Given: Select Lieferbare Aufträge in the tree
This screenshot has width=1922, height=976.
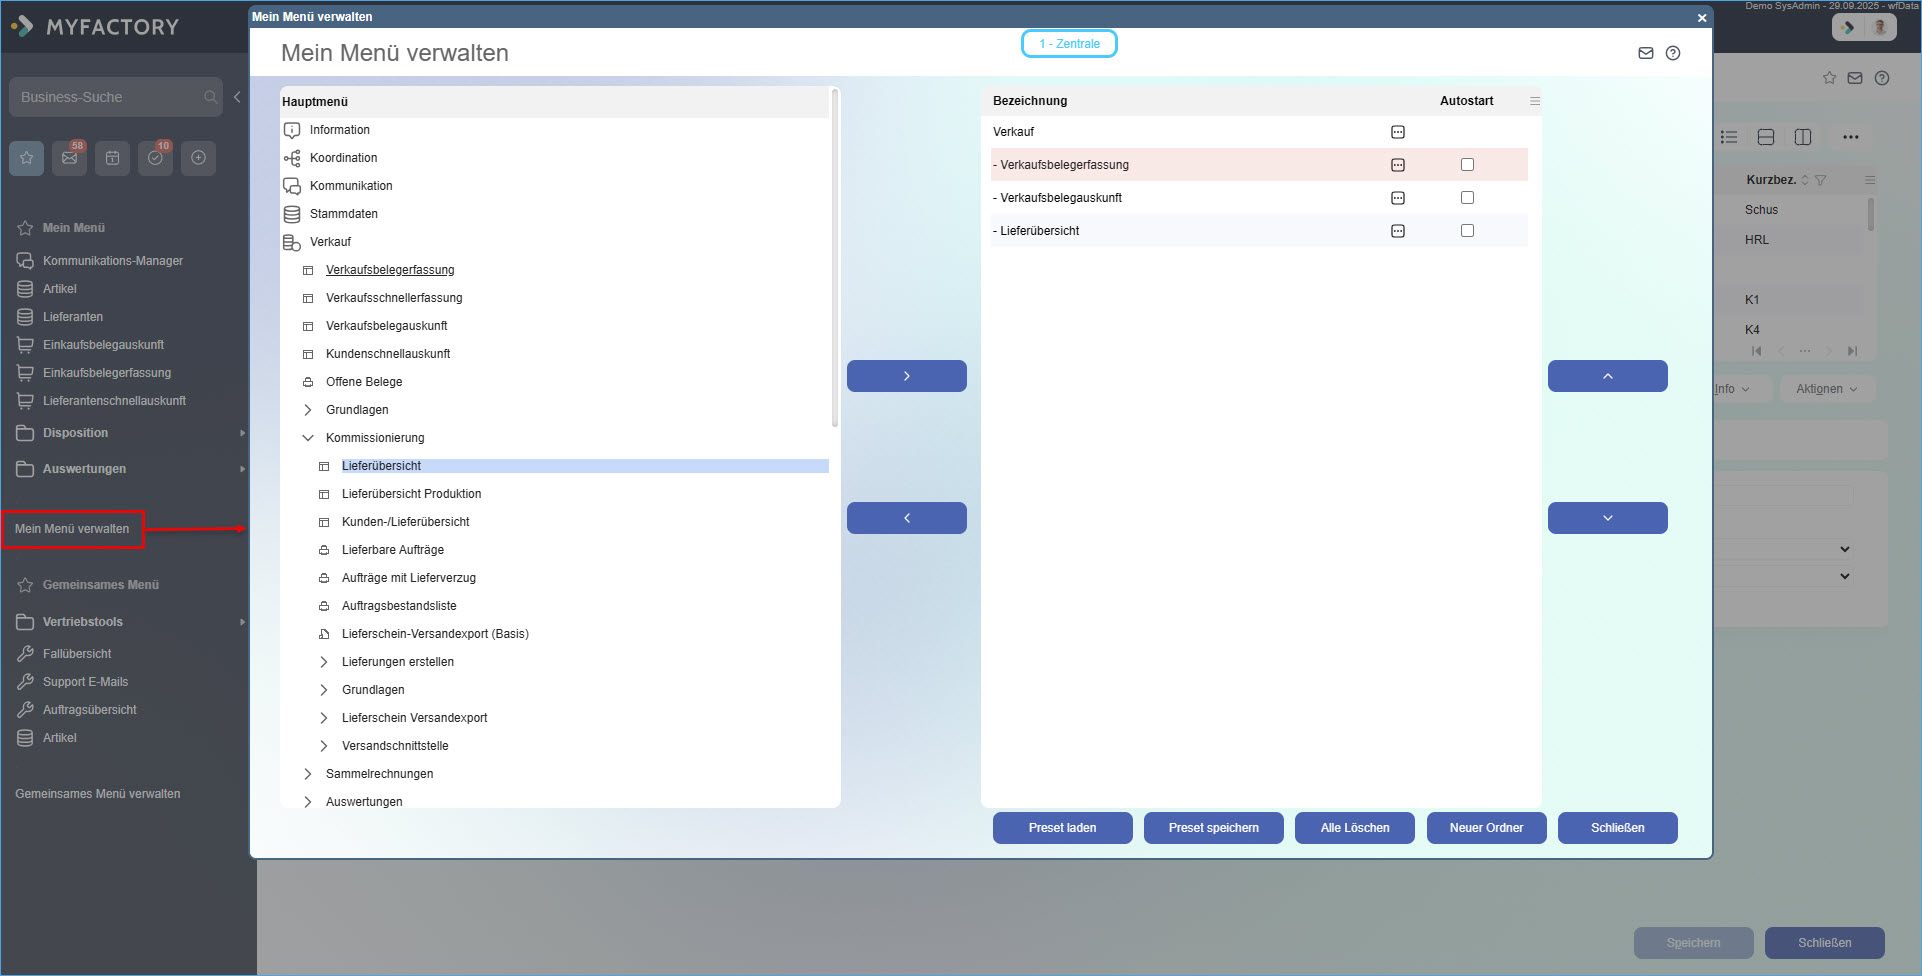Looking at the screenshot, I should [393, 550].
